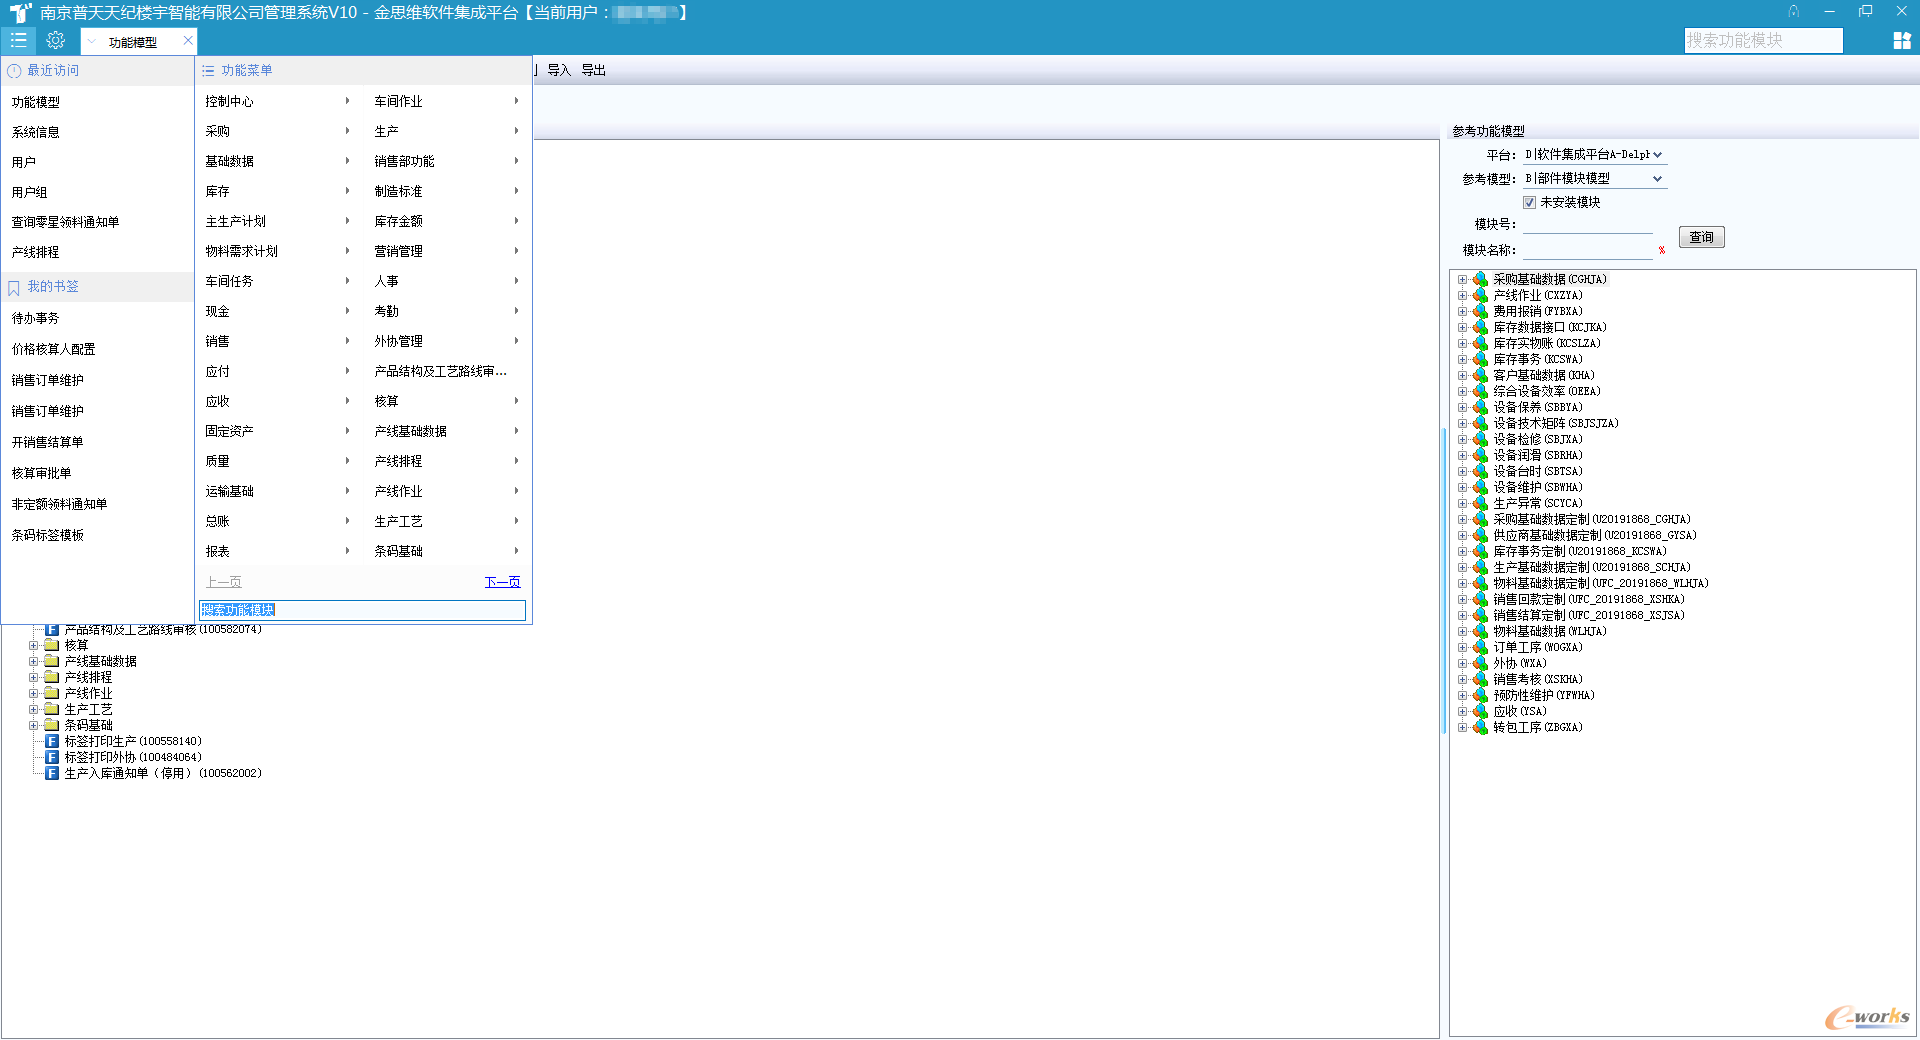
Task: Click the 功能菜单 list icon
Action: click(208, 71)
